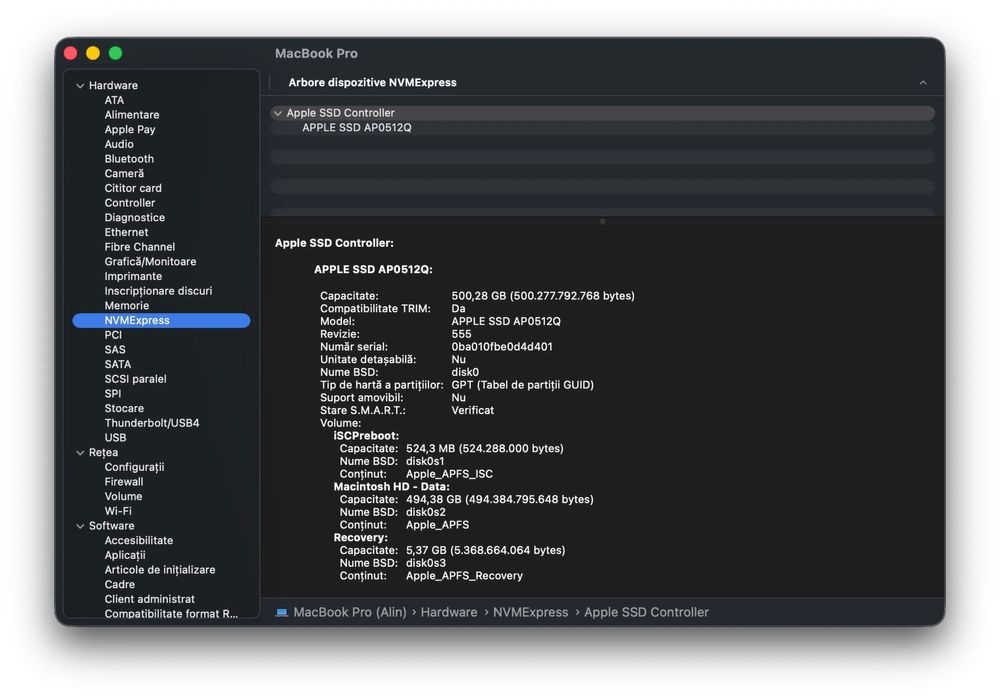The width and height of the screenshot is (1000, 699).
Task: Show Stocare storage details
Action: tap(124, 408)
